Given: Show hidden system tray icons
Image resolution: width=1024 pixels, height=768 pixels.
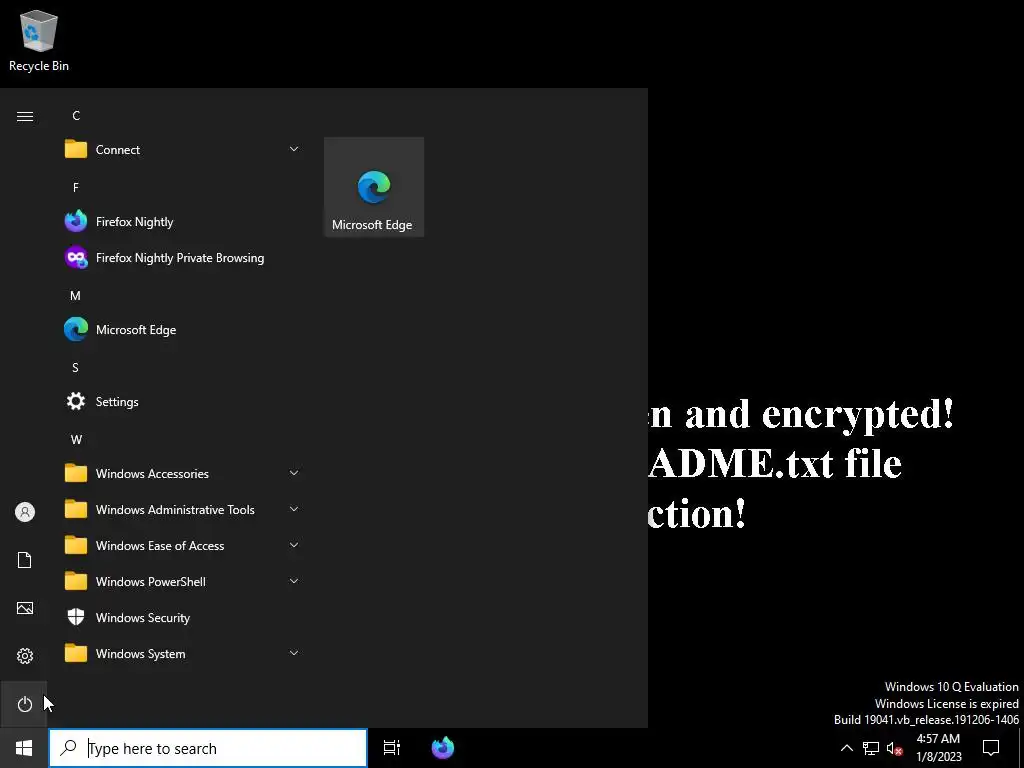Looking at the screenshot, I should click(846, 748).
